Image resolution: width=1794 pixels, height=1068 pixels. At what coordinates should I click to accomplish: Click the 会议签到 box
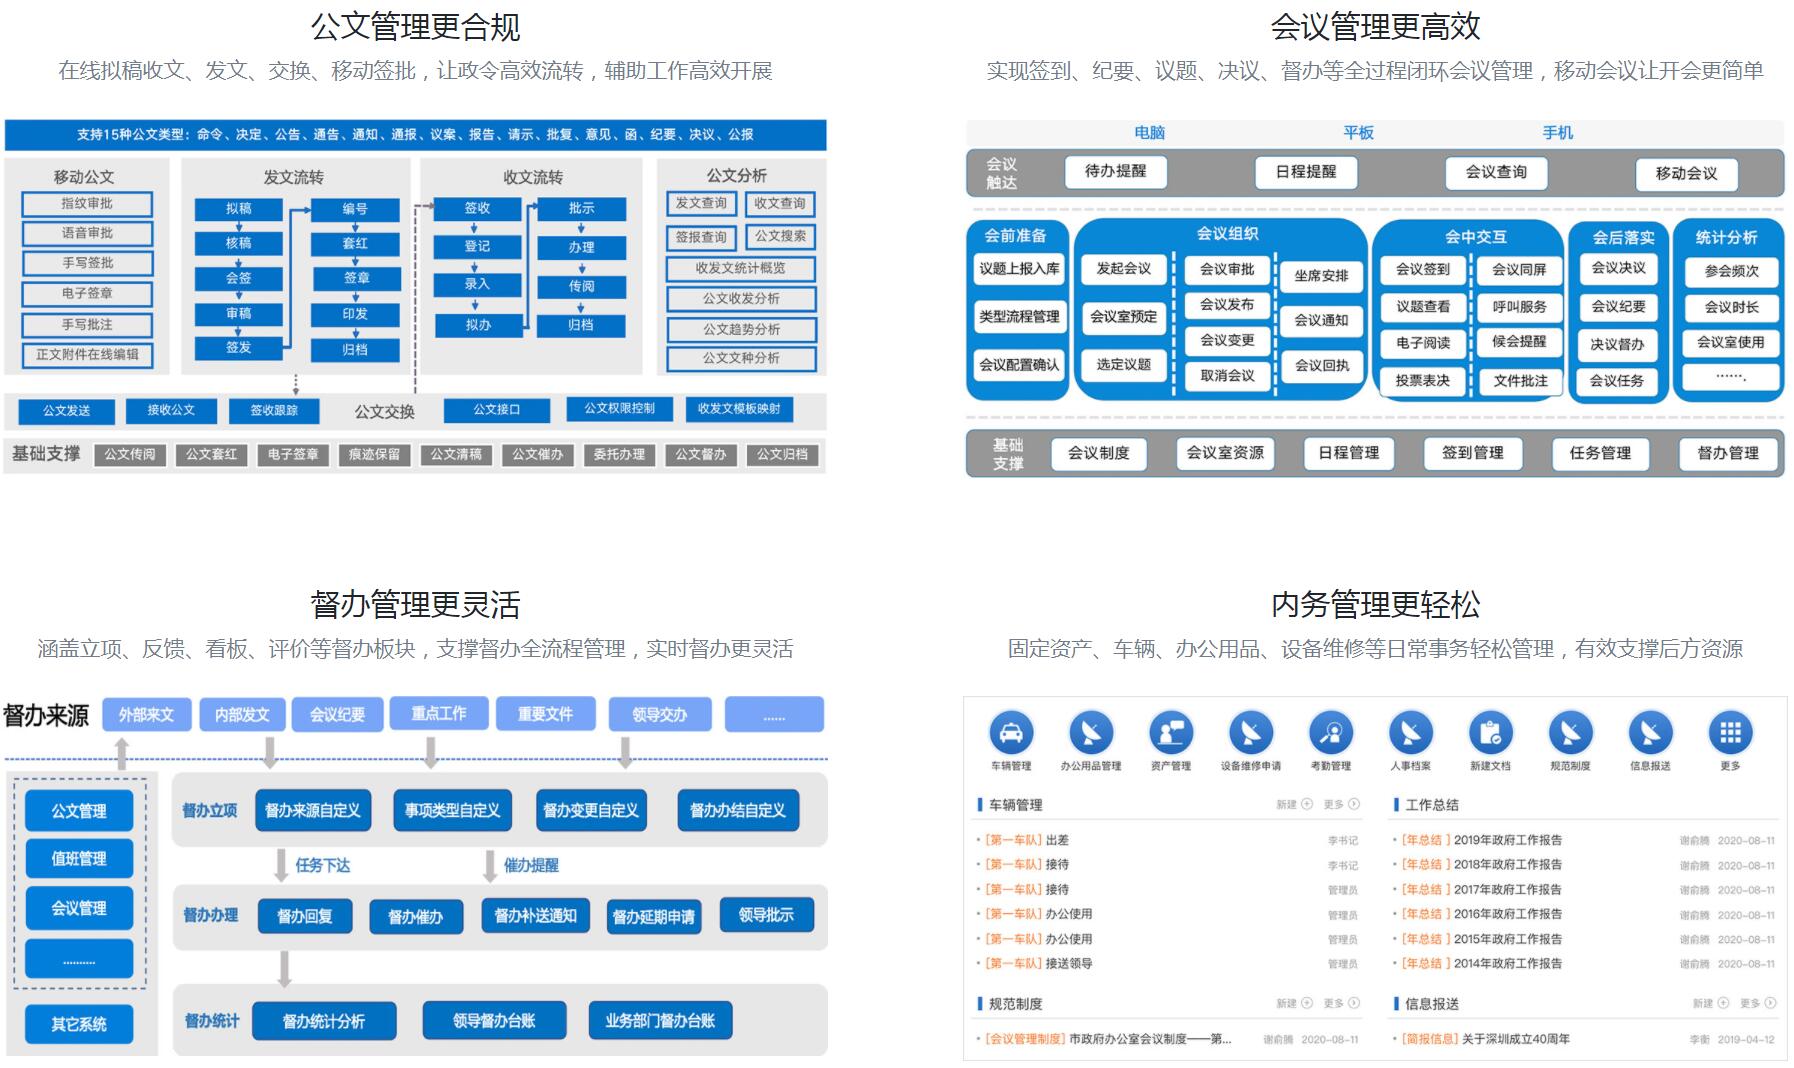(x=1423, y=269)
